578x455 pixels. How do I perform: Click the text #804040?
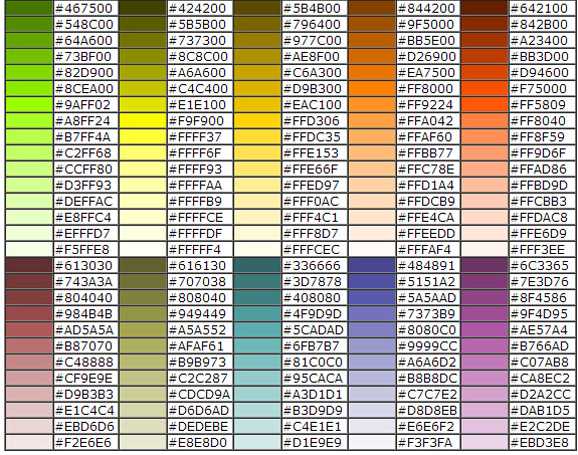[x=84, y=298]
